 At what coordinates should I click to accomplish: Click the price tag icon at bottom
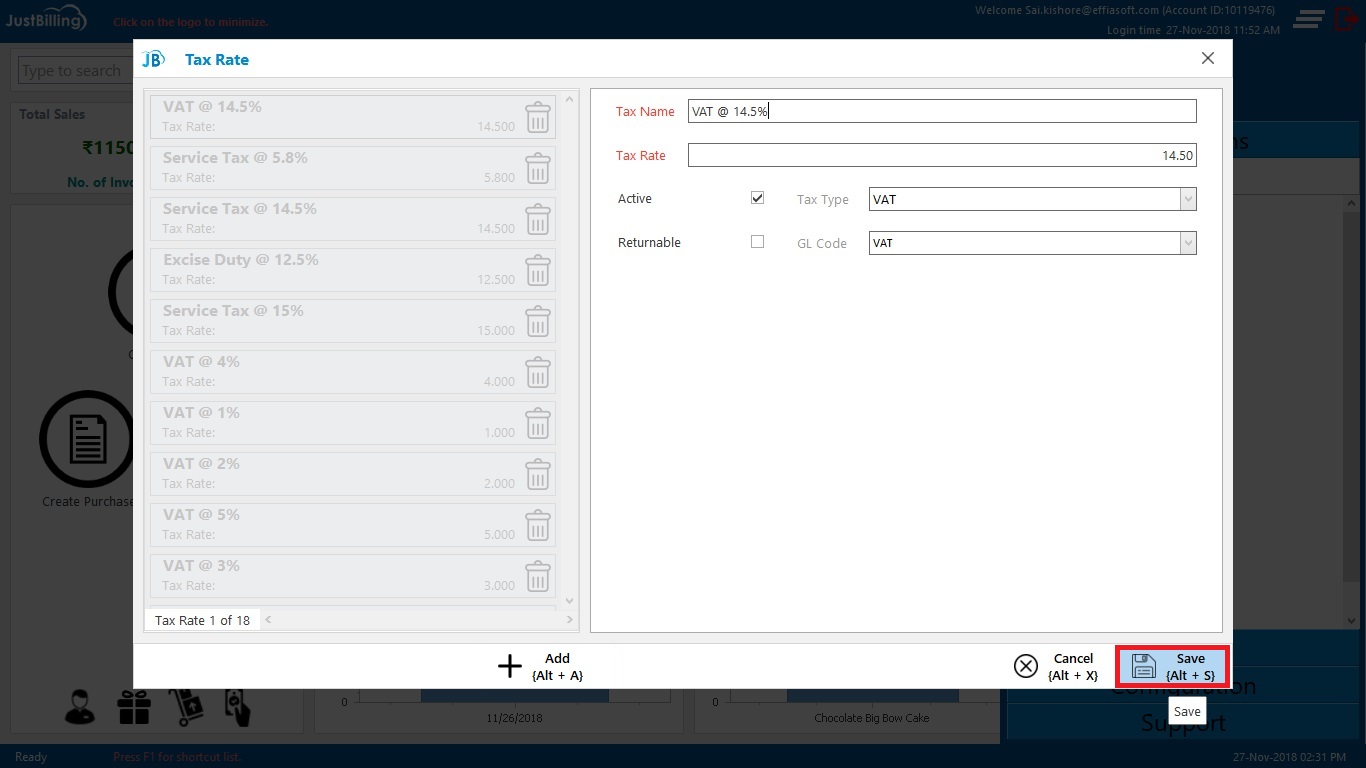tap(236, 707)
